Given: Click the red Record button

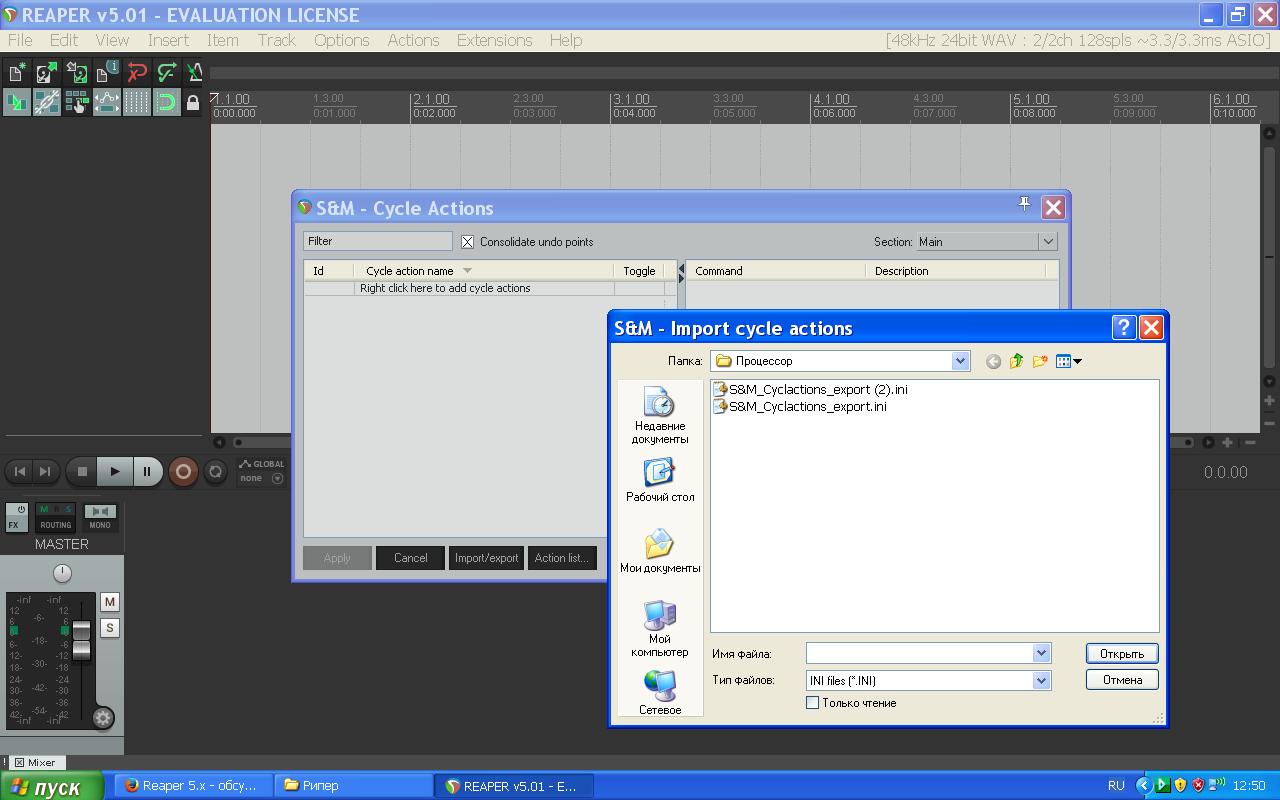Looking at the screenshot, I should [x=183, y=471].
